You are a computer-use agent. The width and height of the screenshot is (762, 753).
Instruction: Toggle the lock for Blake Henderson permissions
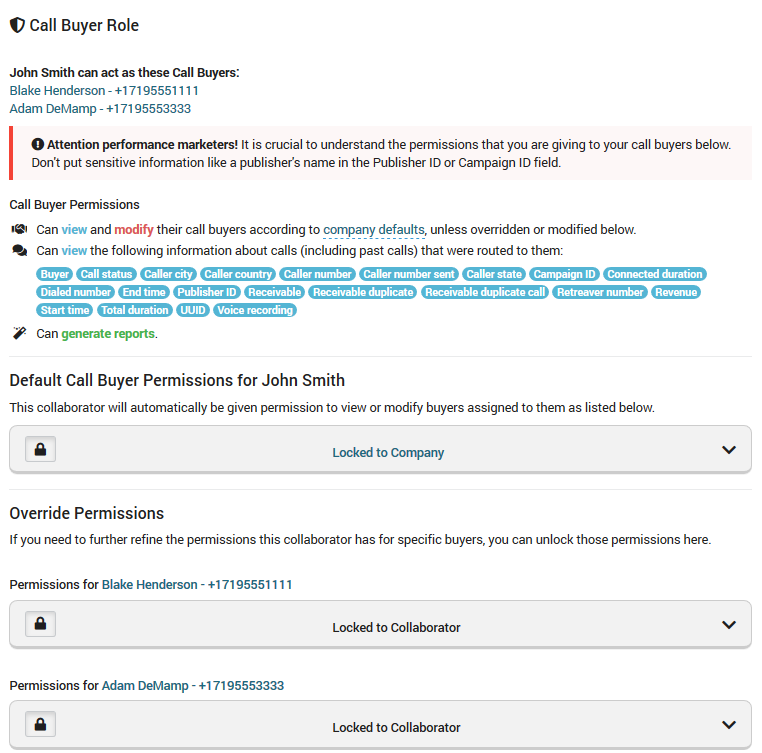point(40,625)
